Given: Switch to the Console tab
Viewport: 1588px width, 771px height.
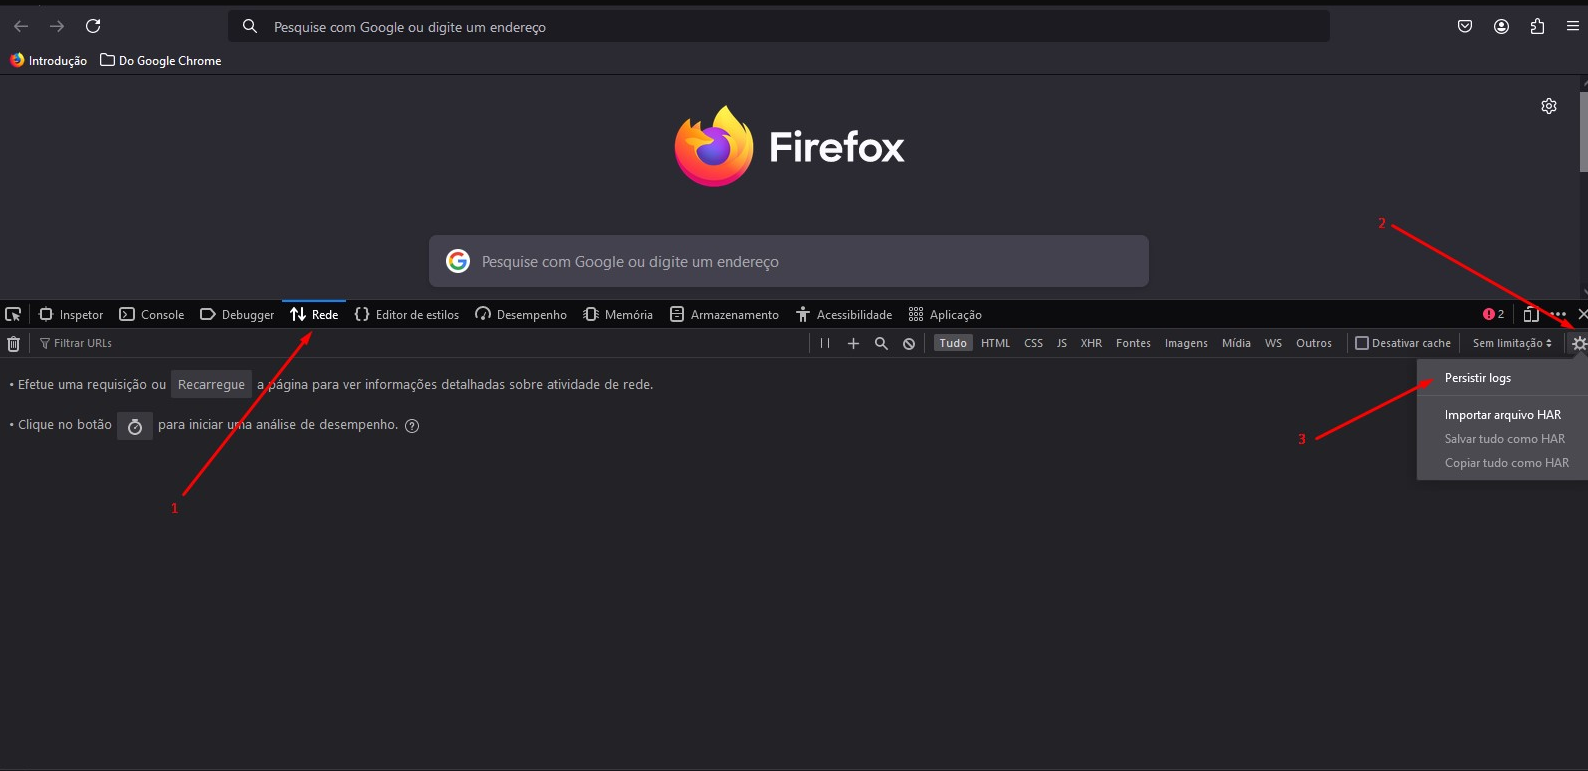Looking at the screenshot, I should click(x=152, y=314).
